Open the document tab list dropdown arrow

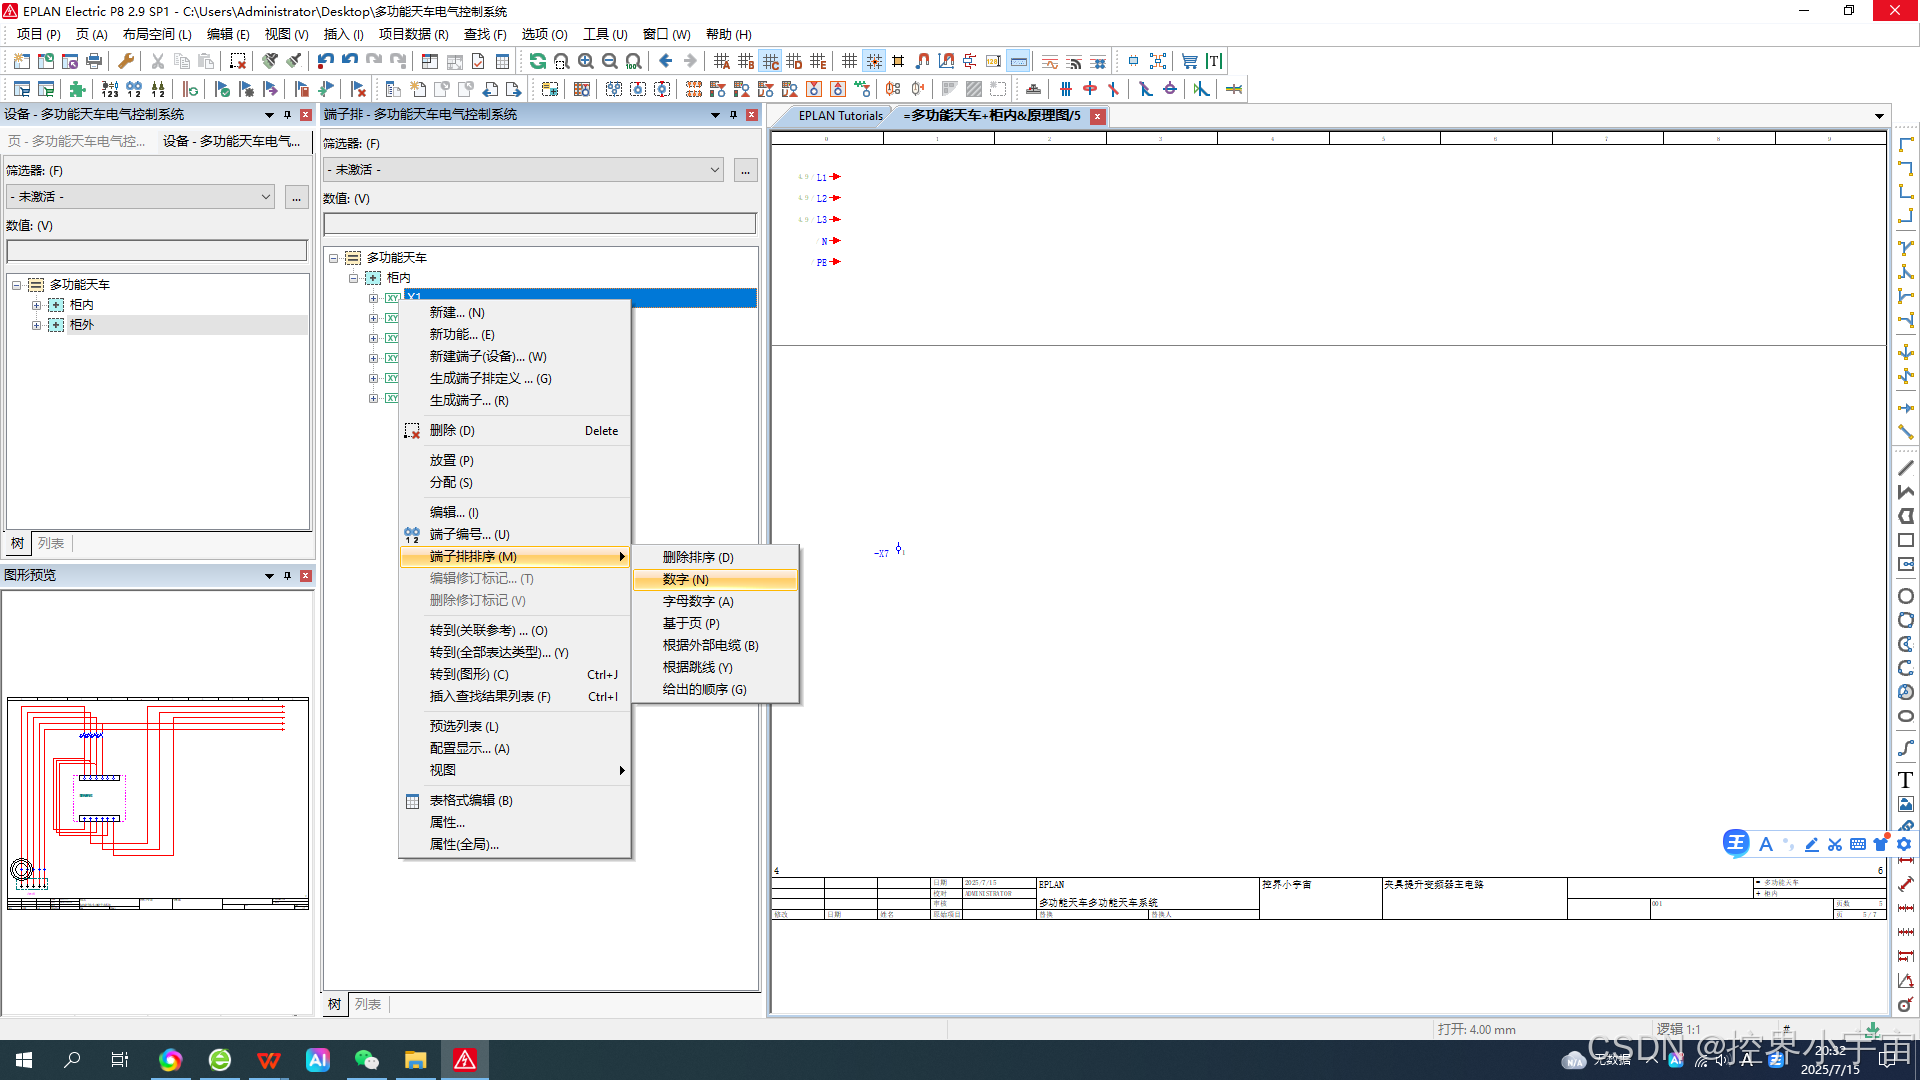point(1879,116)
